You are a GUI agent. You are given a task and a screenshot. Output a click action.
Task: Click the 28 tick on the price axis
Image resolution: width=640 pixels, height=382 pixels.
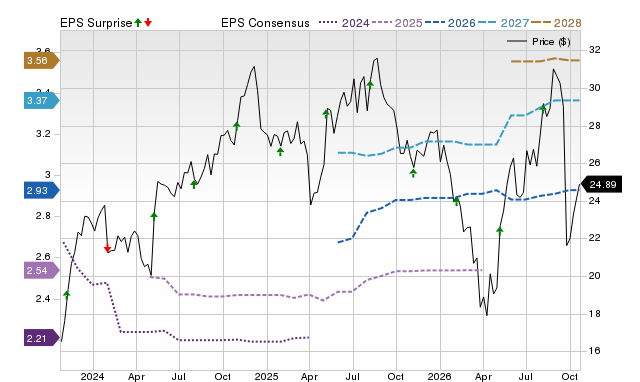click(594, 126)
